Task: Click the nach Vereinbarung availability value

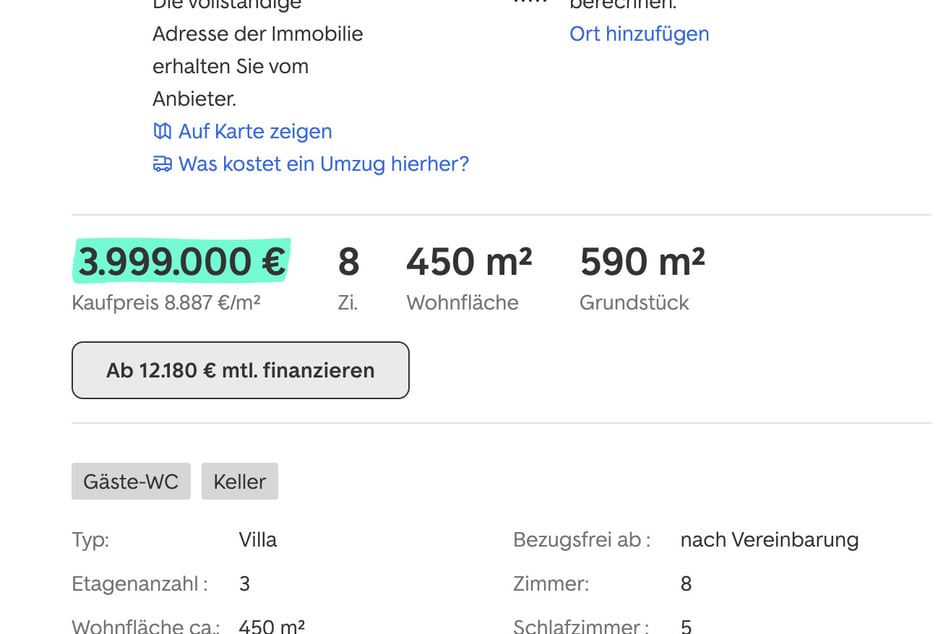Action: click(768, 540)
